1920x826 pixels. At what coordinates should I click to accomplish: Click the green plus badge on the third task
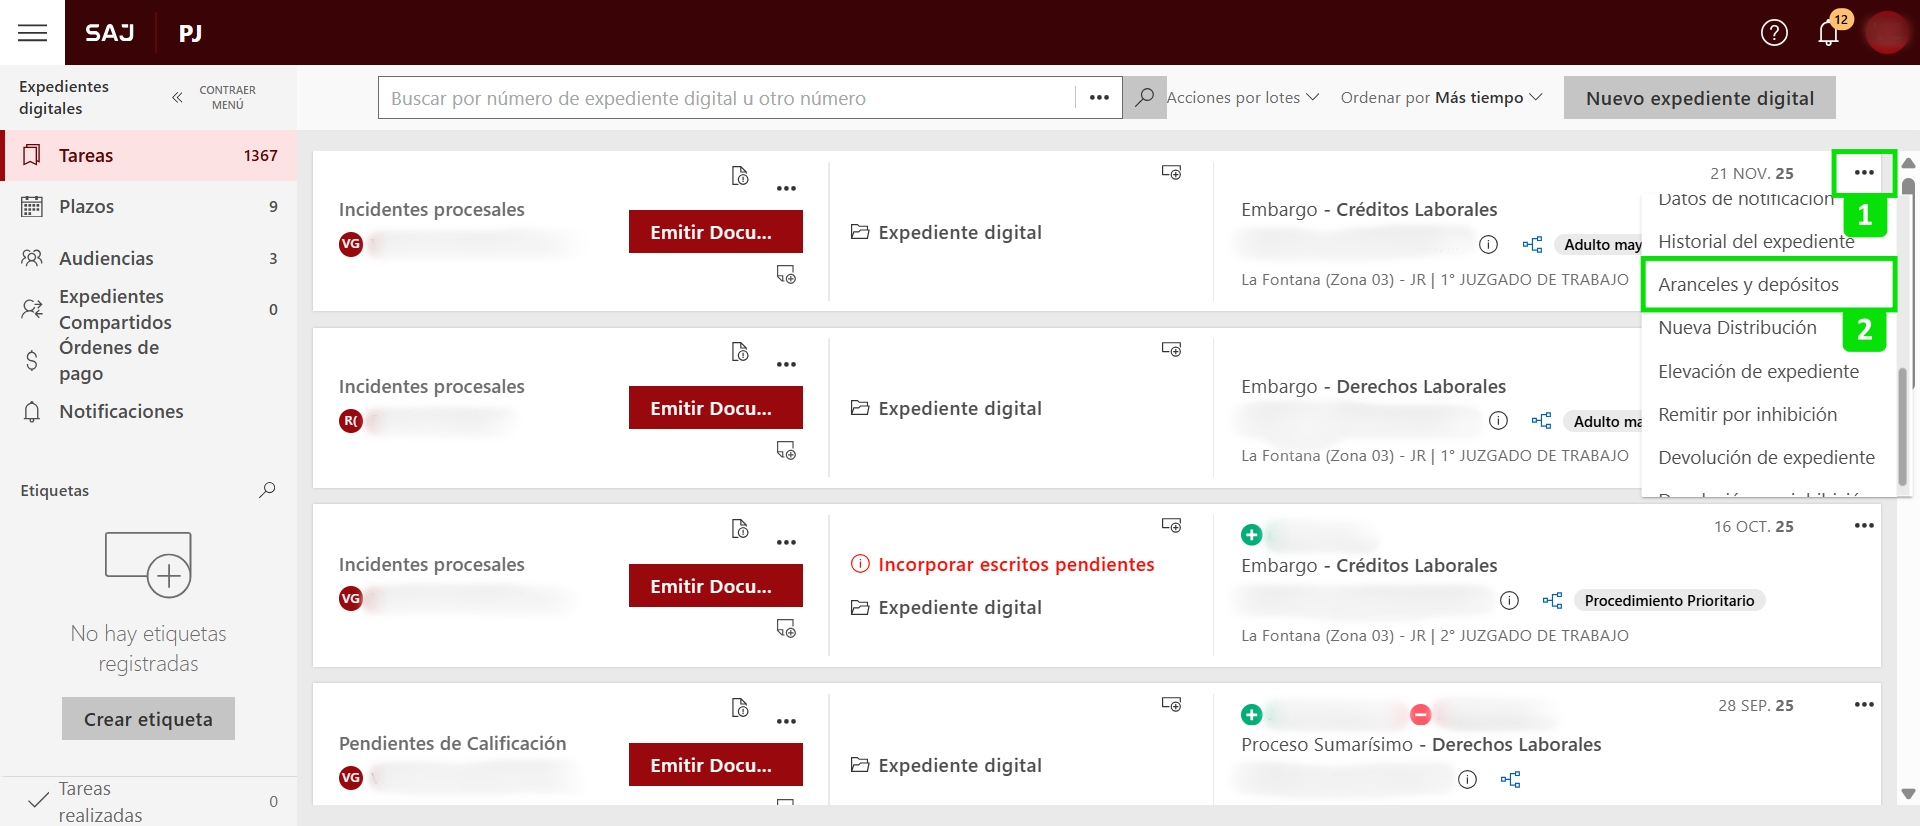click(x=1251, y=535)
